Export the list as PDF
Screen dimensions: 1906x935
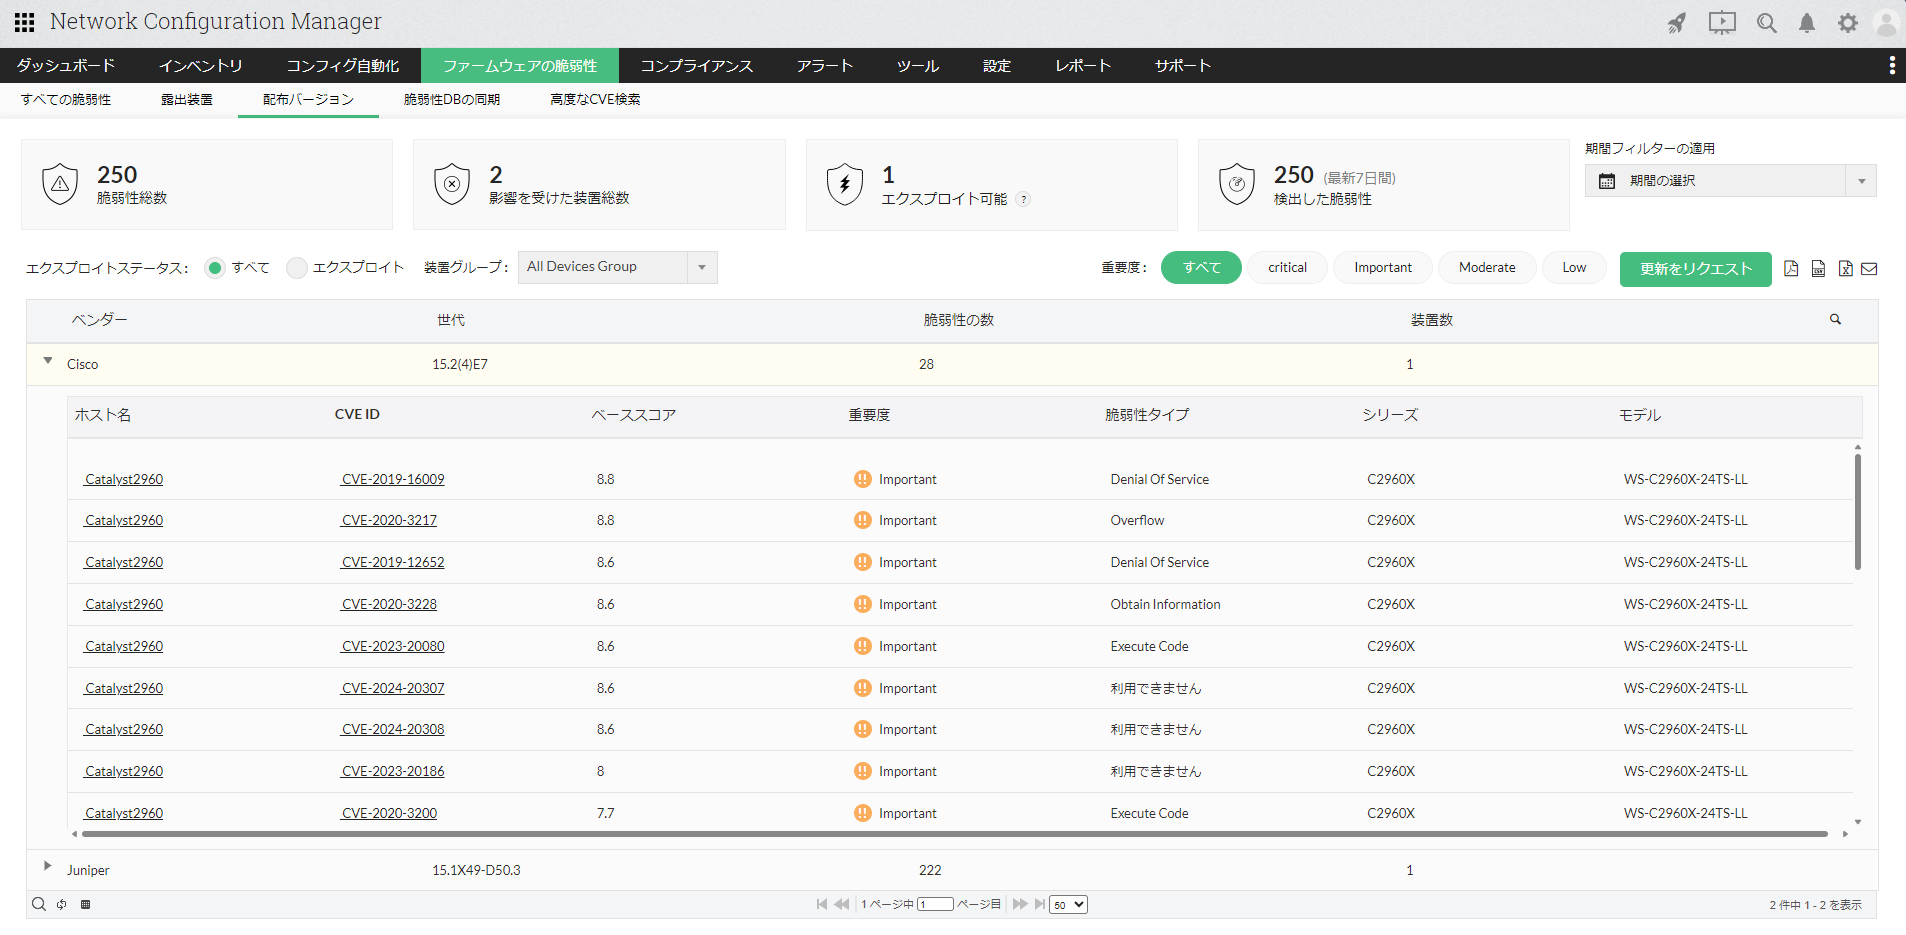(1791, 268)
